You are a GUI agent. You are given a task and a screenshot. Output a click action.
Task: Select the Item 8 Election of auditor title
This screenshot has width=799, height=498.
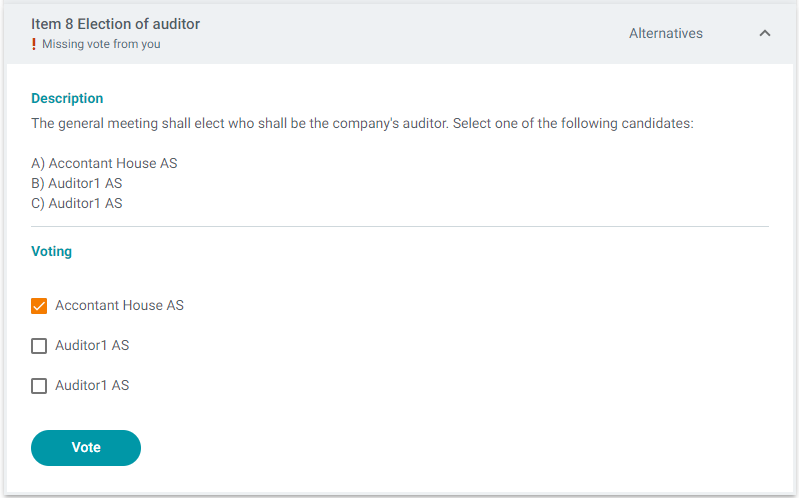tap(115, 24)
